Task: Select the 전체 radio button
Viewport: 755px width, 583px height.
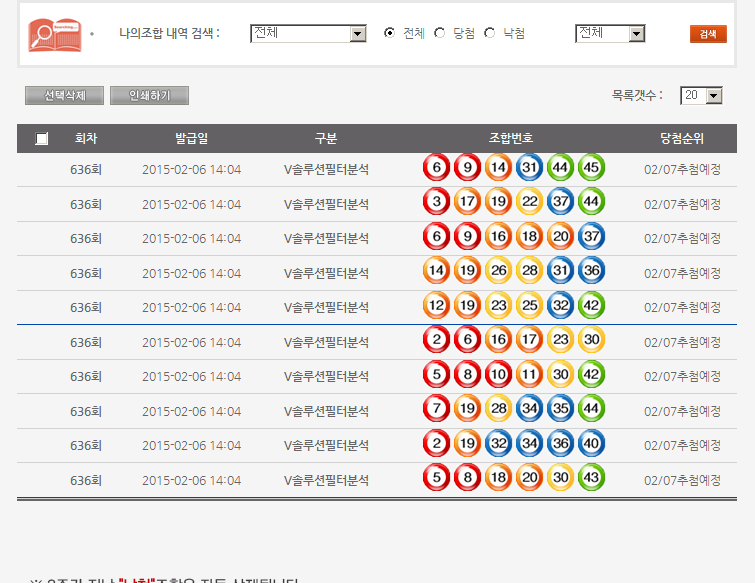Action: pyautogui.click(x=390, y=34)
